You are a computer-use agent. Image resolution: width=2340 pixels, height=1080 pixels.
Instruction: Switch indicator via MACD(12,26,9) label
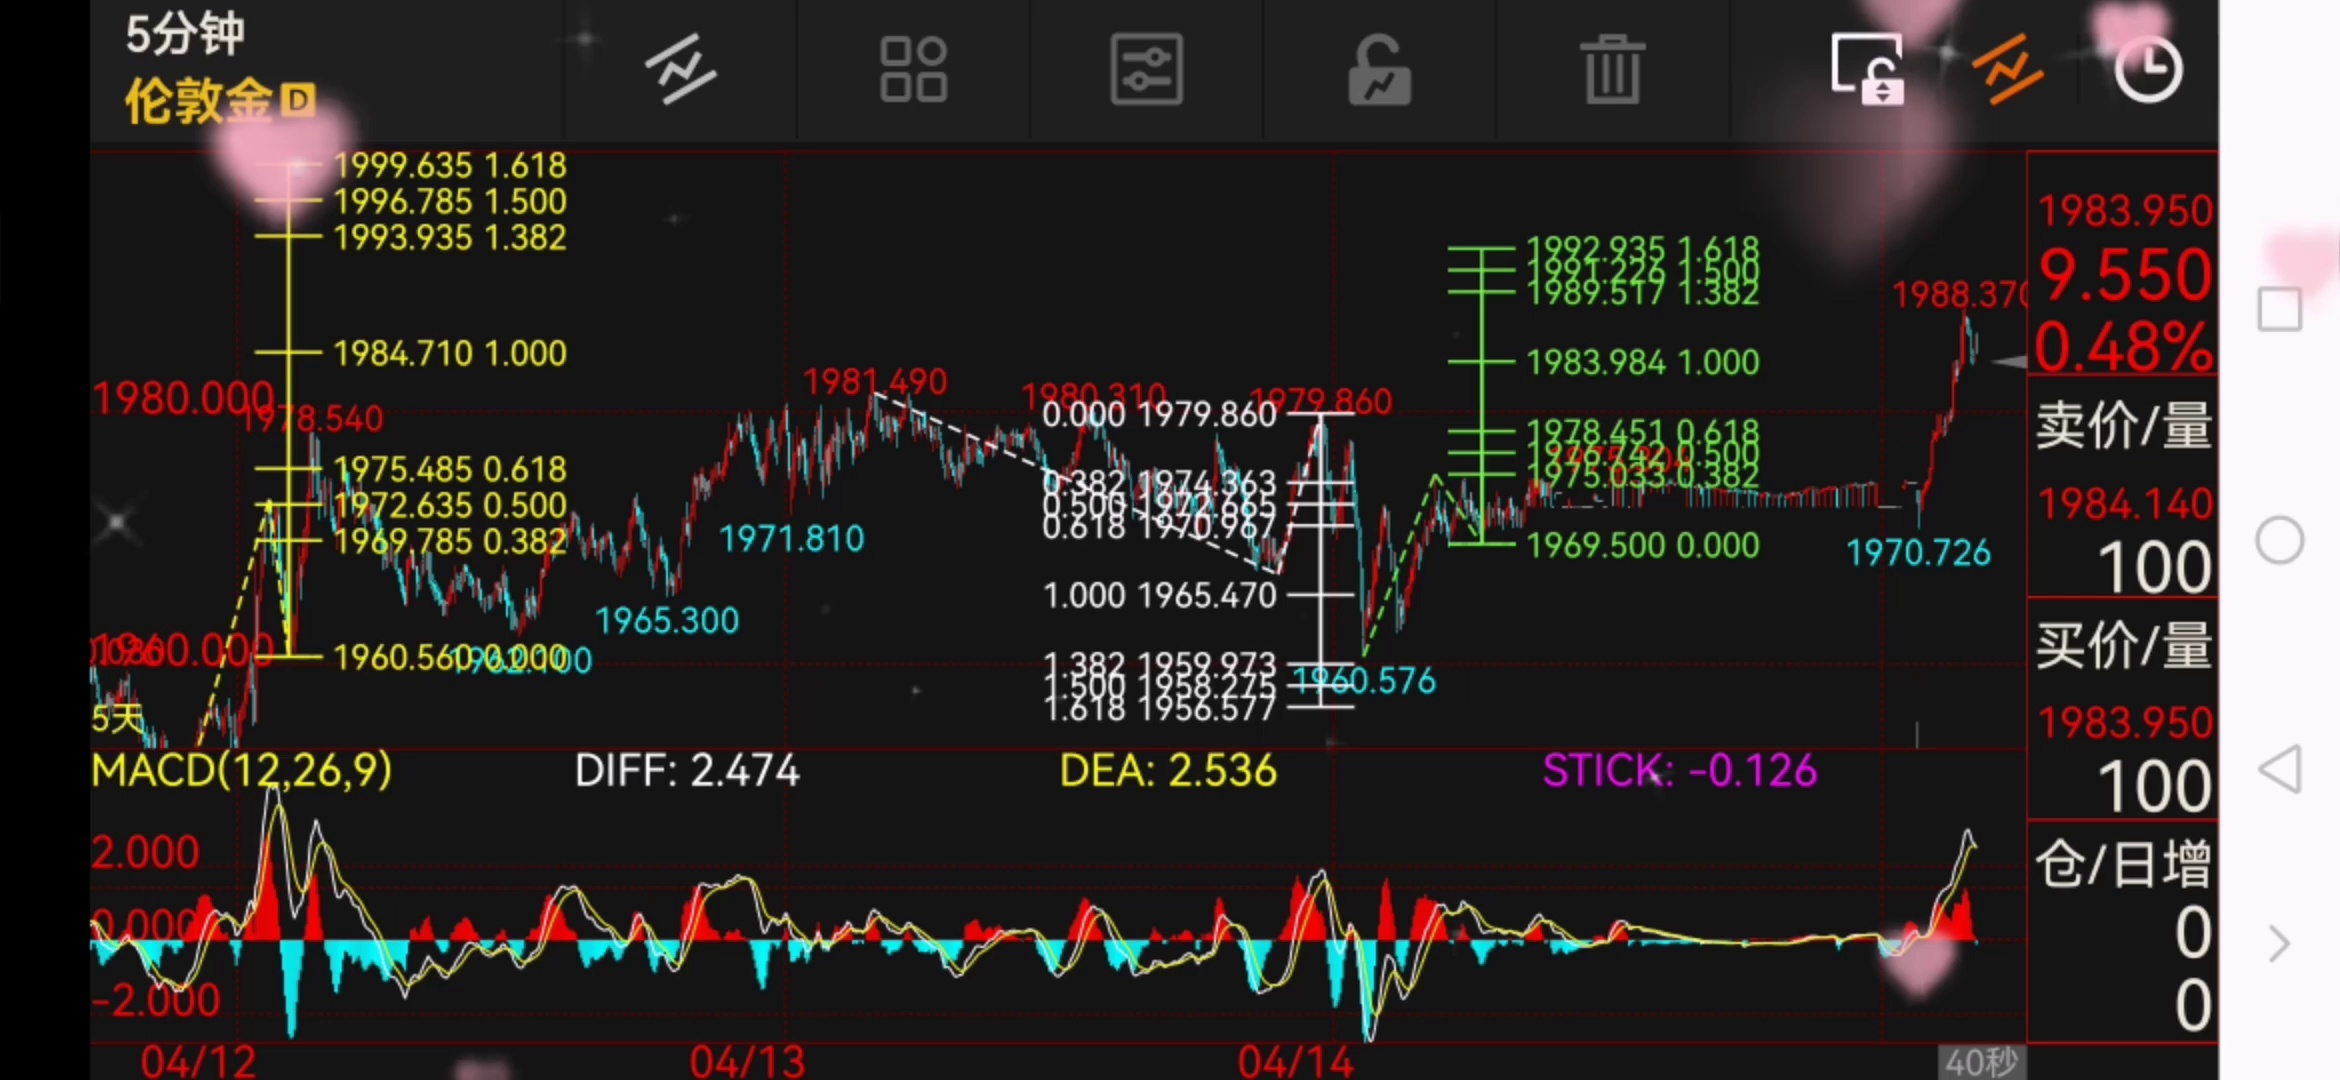click(x=241, y=770)
